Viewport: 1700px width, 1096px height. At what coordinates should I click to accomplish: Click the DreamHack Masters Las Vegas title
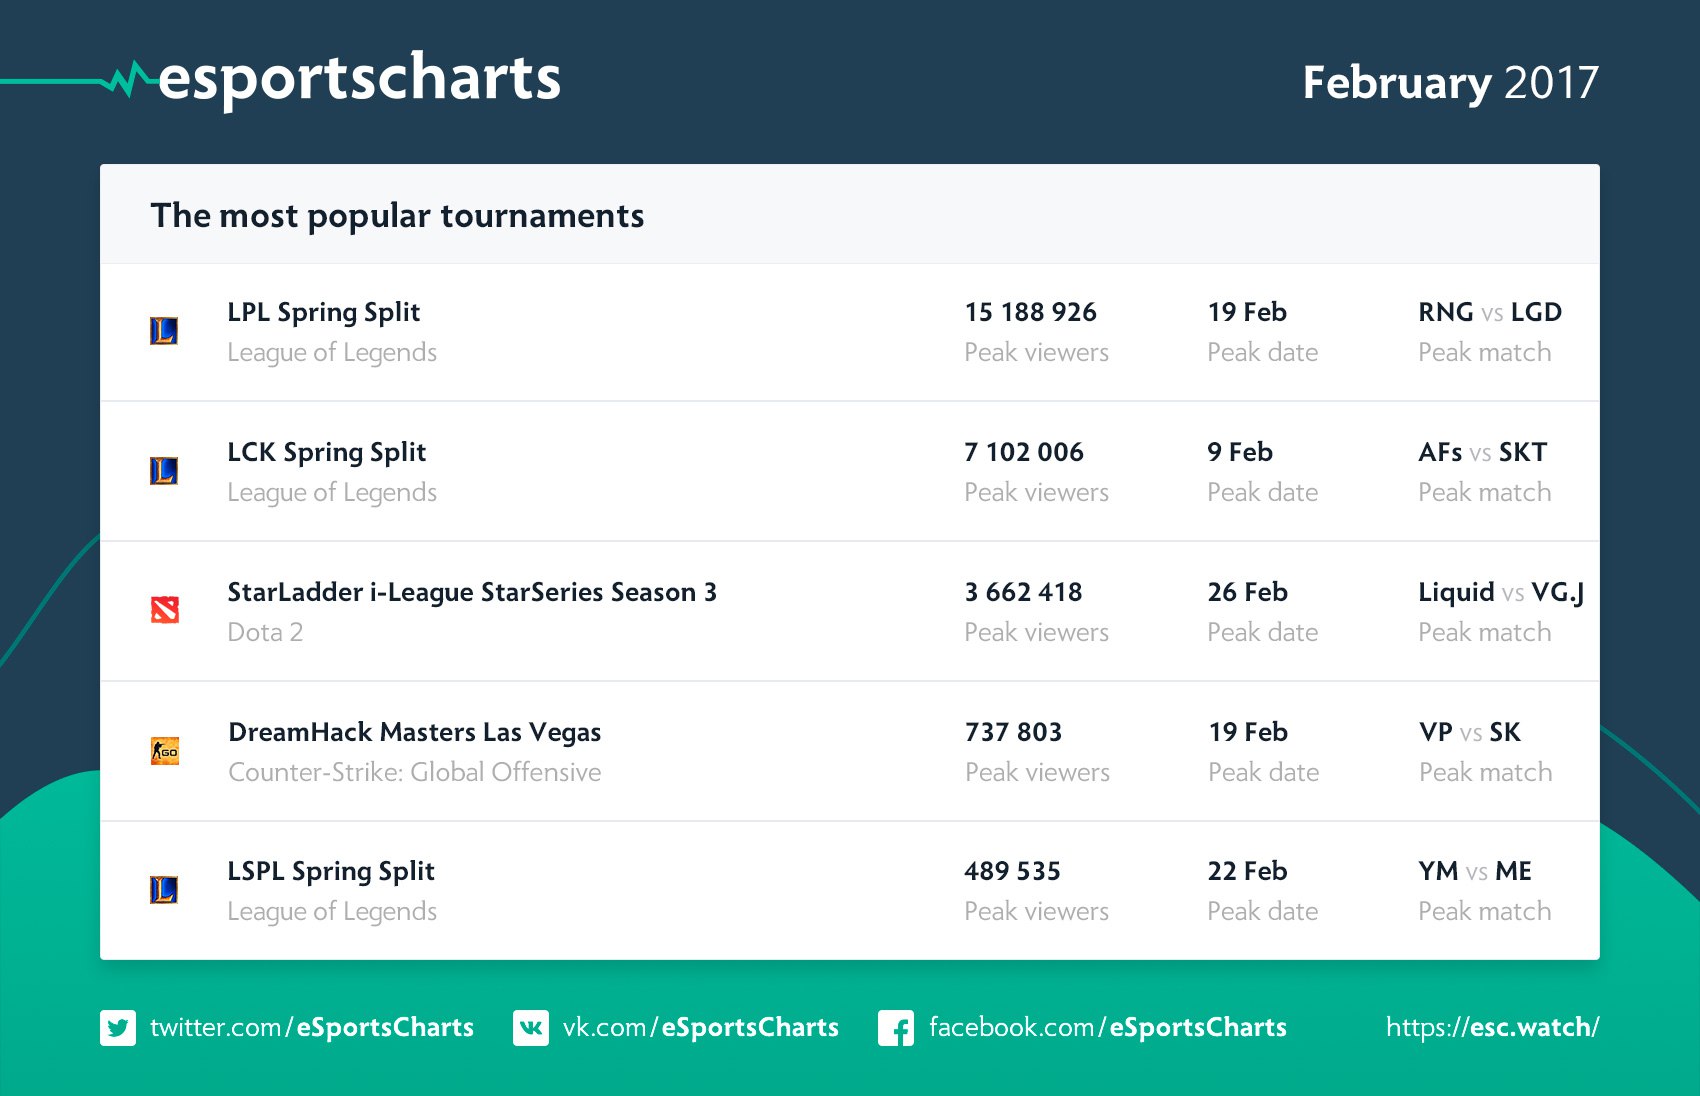[x=414, y=732]
